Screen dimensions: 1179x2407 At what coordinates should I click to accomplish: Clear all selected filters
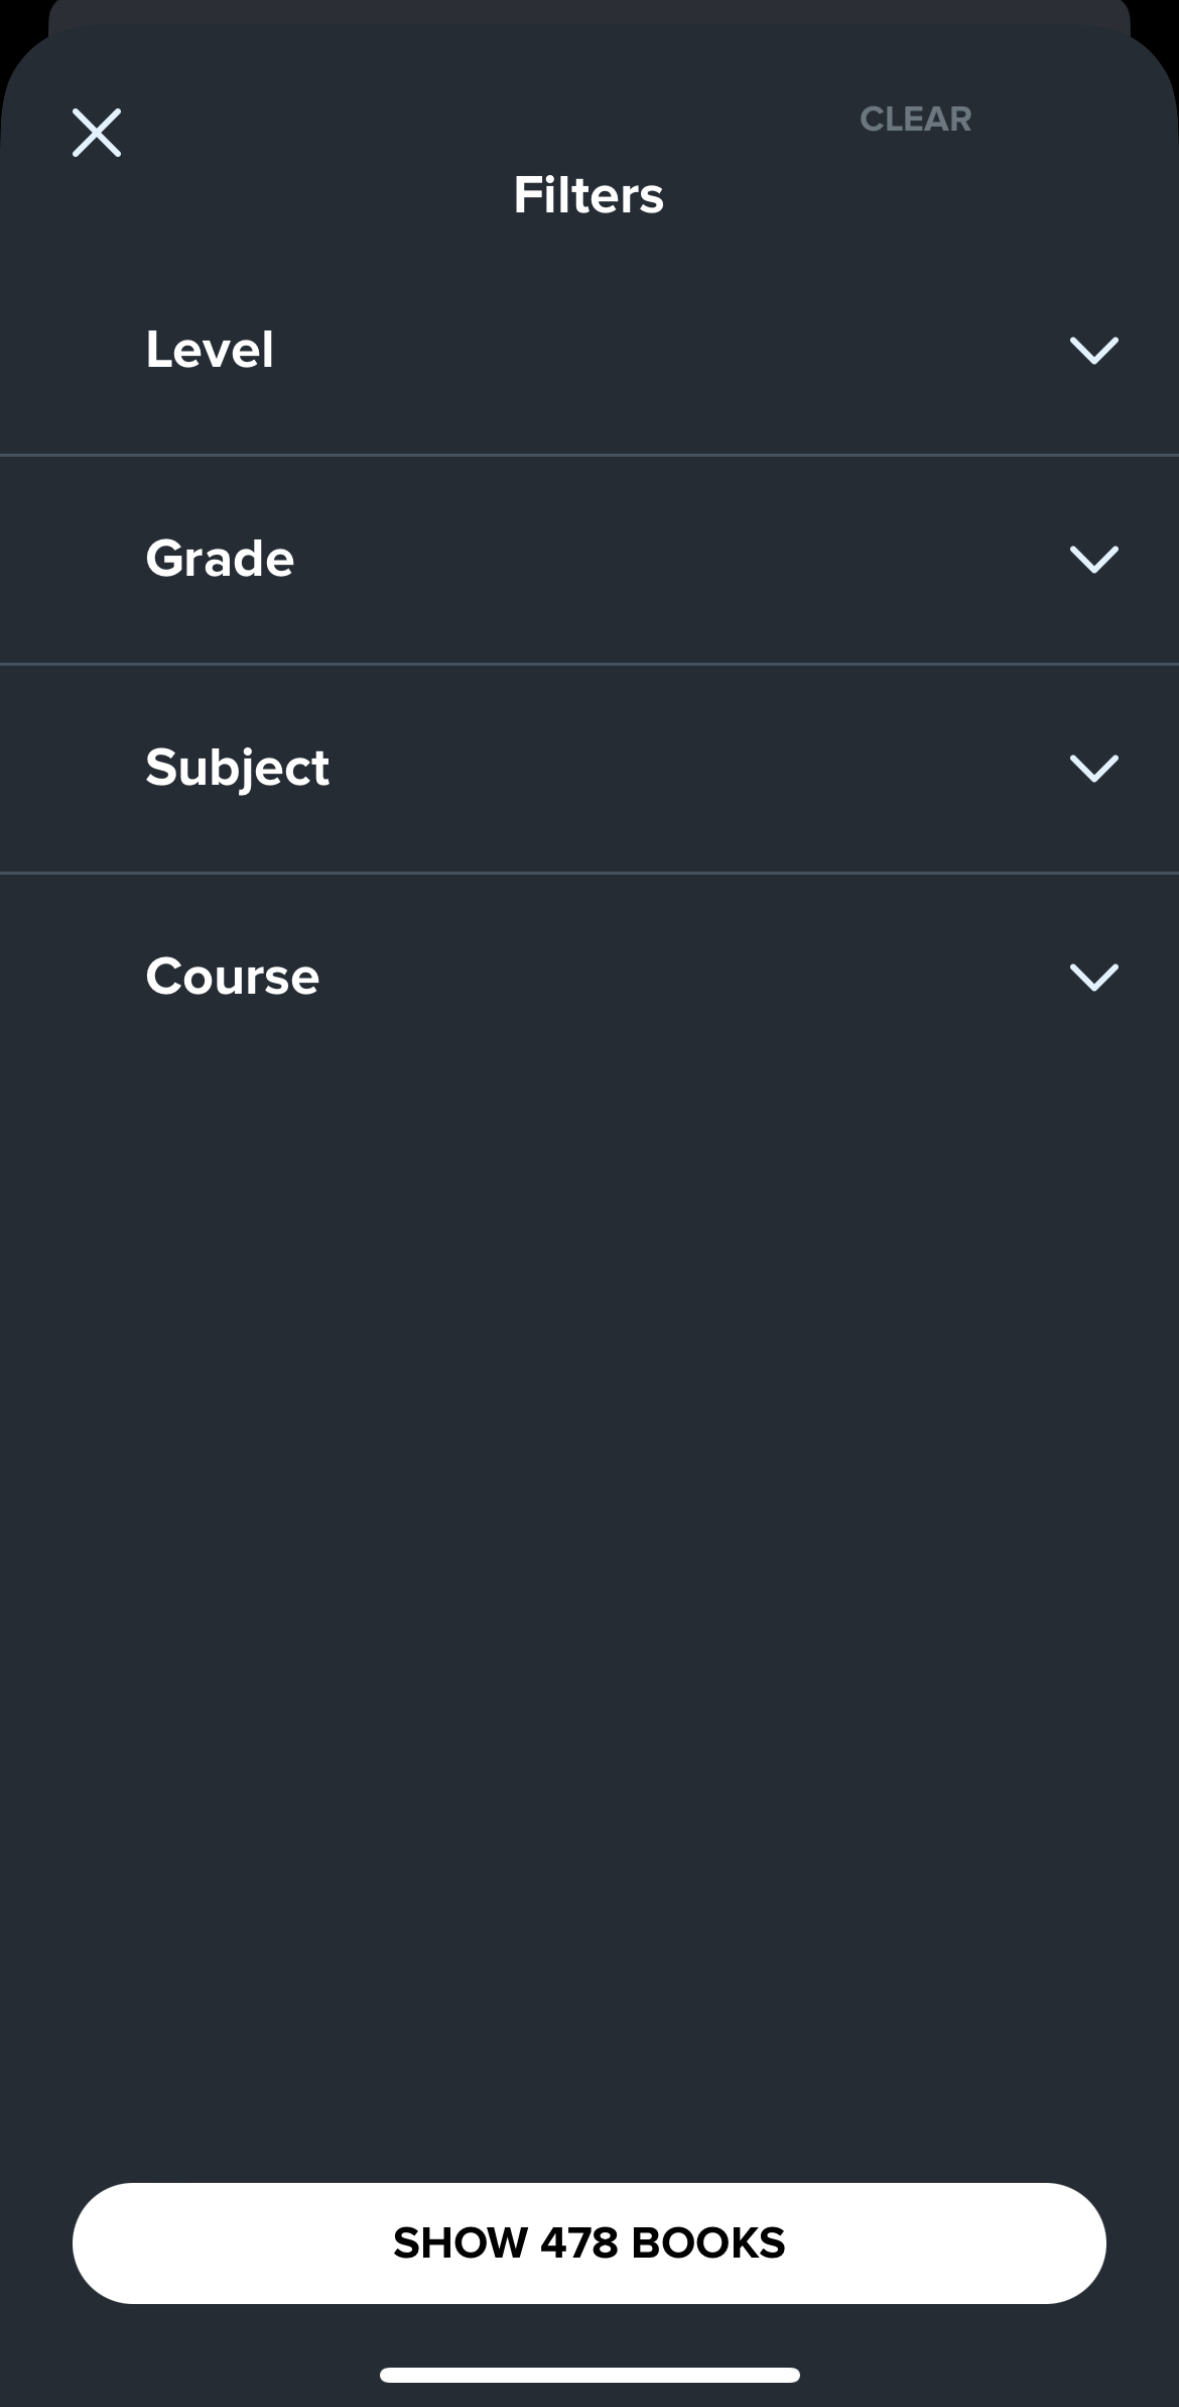[915, 119]
